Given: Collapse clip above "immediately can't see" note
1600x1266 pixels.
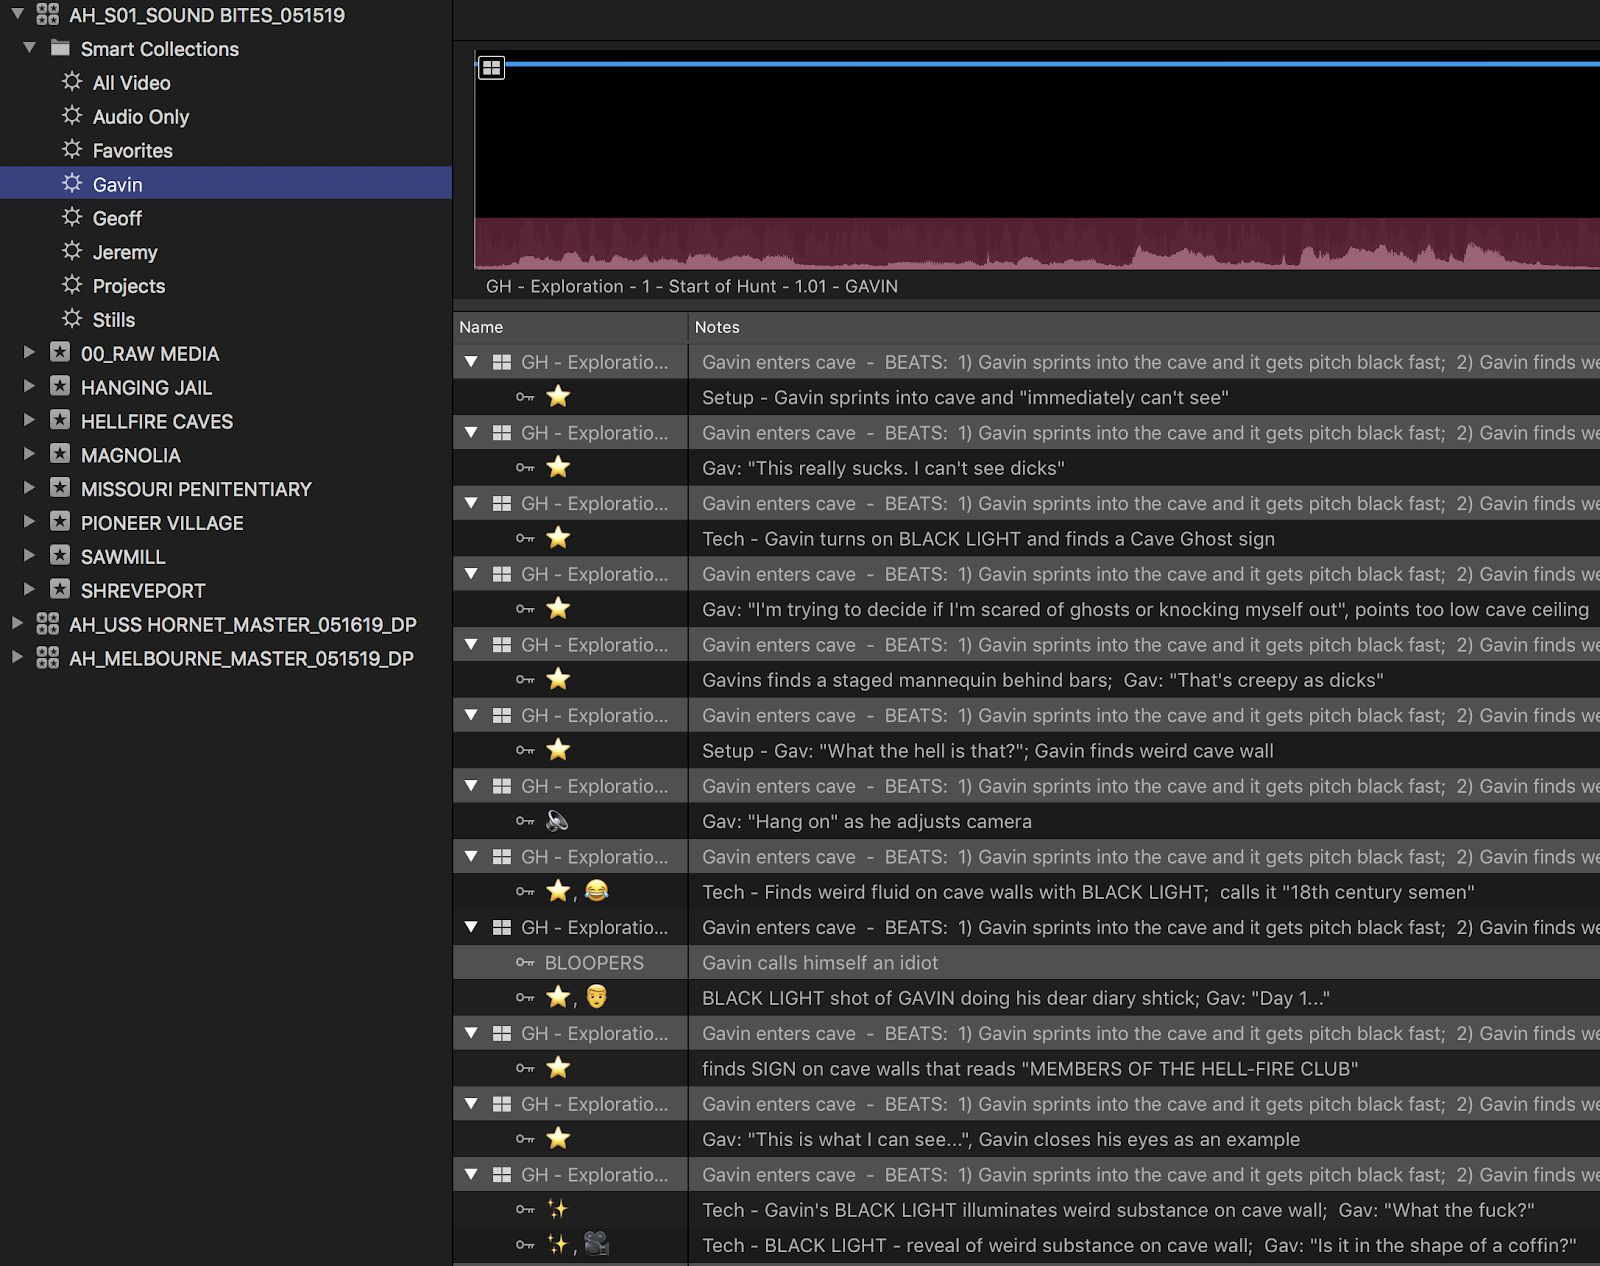Looking at the screenshot, I should pos(471,362).
